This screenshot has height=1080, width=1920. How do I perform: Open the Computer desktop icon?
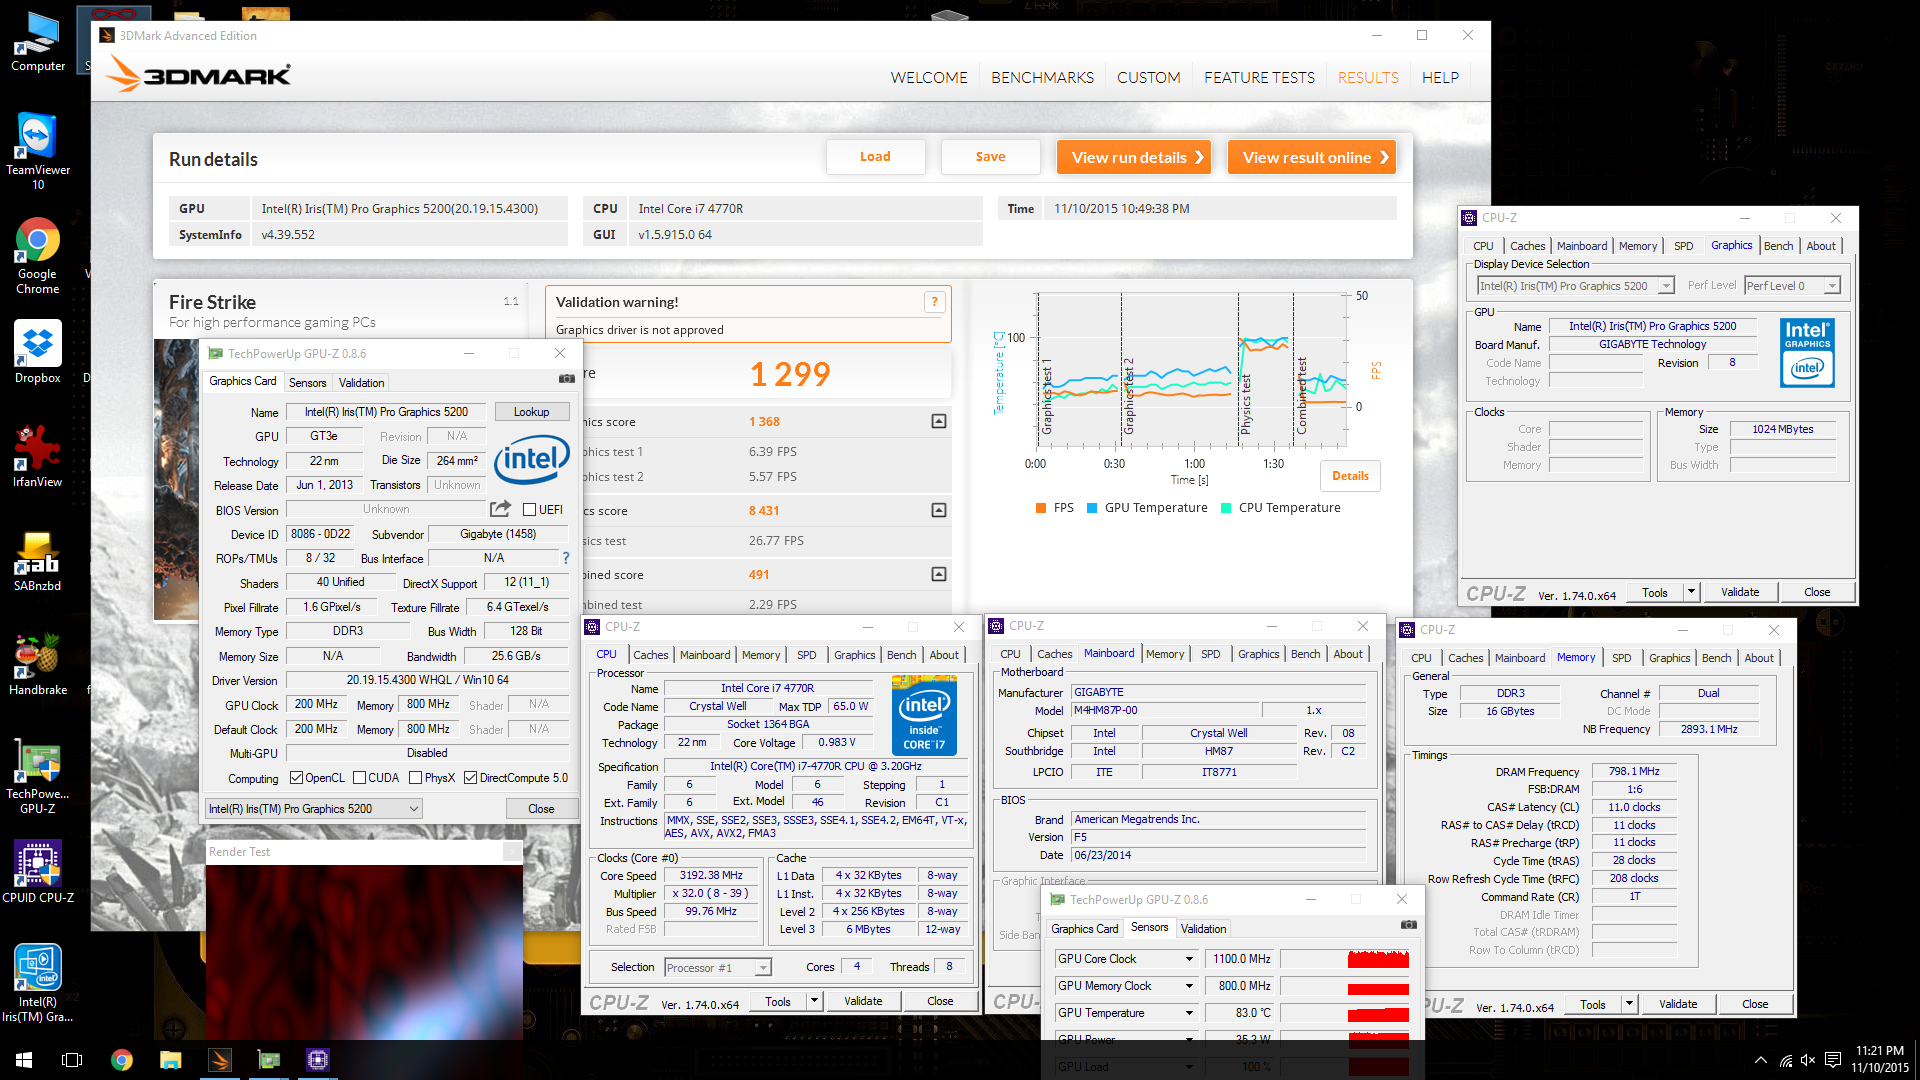coord(38,42)
